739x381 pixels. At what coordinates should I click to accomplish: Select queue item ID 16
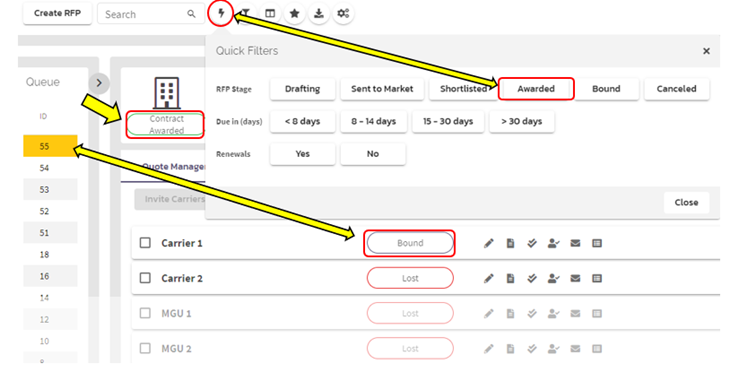tap(50, 276)
